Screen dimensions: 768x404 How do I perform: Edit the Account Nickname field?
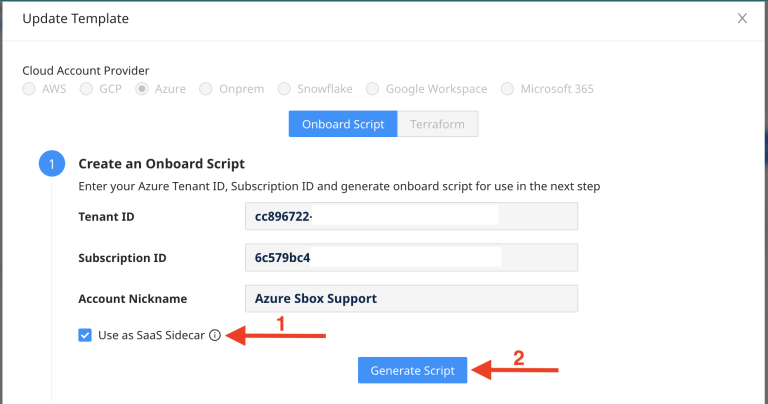click(x=410, y=298)
